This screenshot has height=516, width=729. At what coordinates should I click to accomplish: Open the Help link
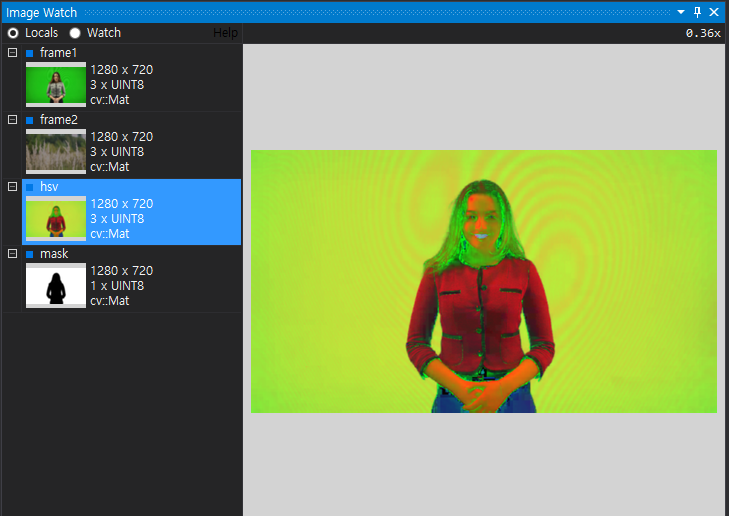225,33
